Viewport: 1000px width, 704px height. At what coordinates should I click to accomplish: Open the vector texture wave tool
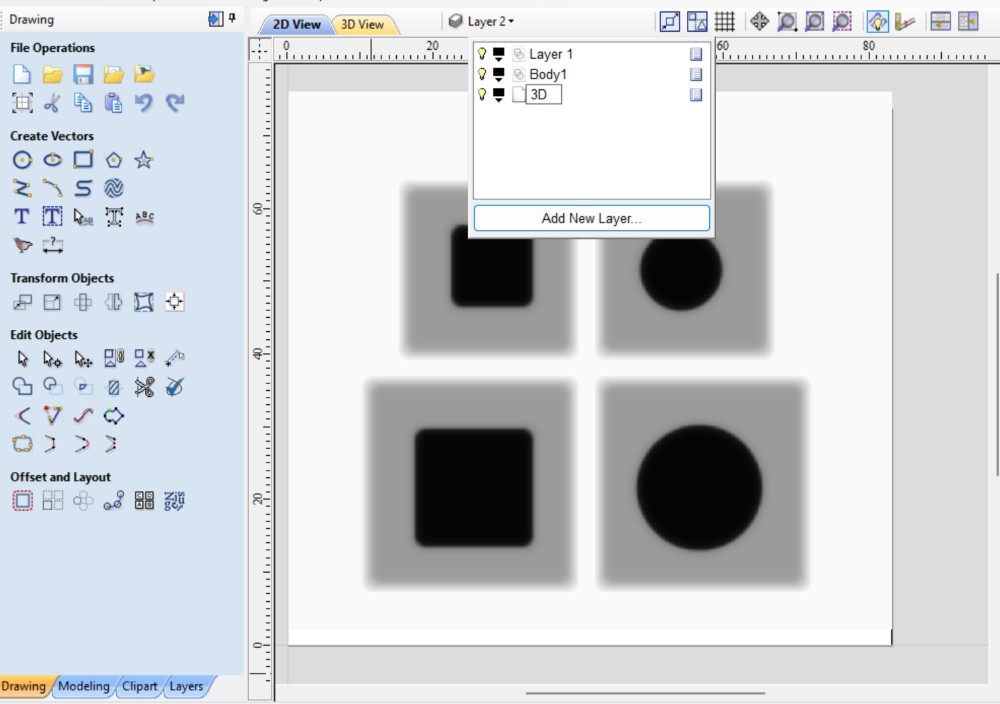114,188
